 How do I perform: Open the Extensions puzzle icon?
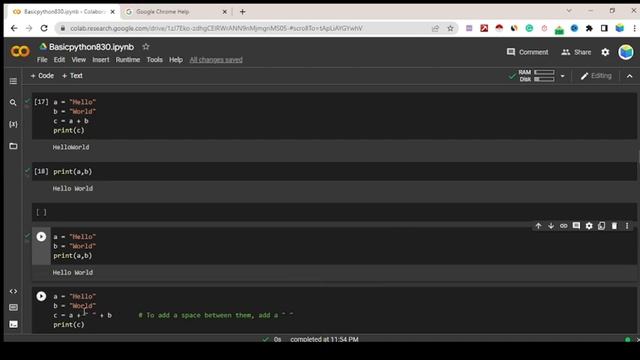coord(589,28)
